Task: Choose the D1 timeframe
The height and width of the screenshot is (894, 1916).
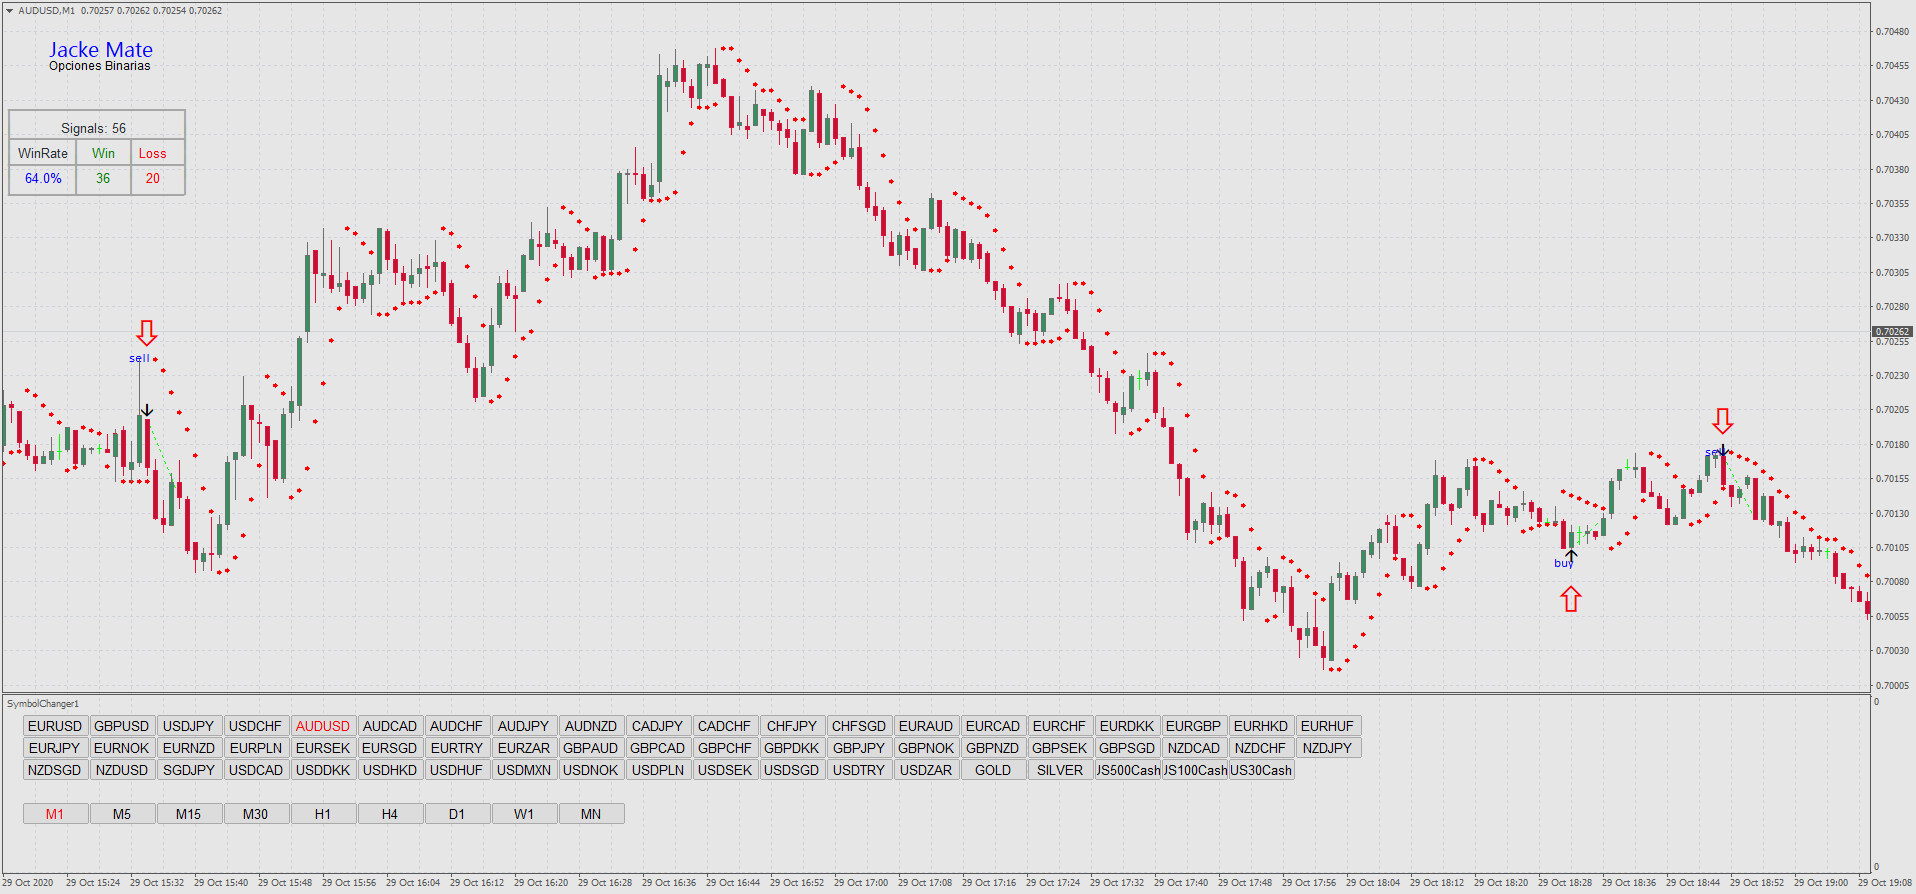Action: 457,814
